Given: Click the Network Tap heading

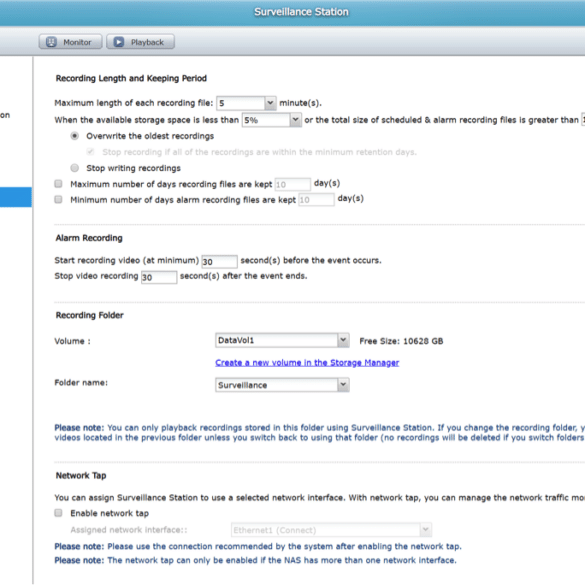Looking at the screenshot, I should 81,476.
